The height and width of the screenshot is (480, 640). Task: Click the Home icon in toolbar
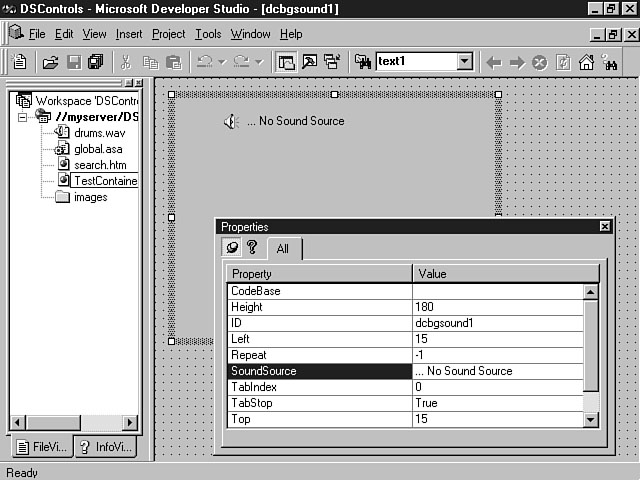(586, 62)
